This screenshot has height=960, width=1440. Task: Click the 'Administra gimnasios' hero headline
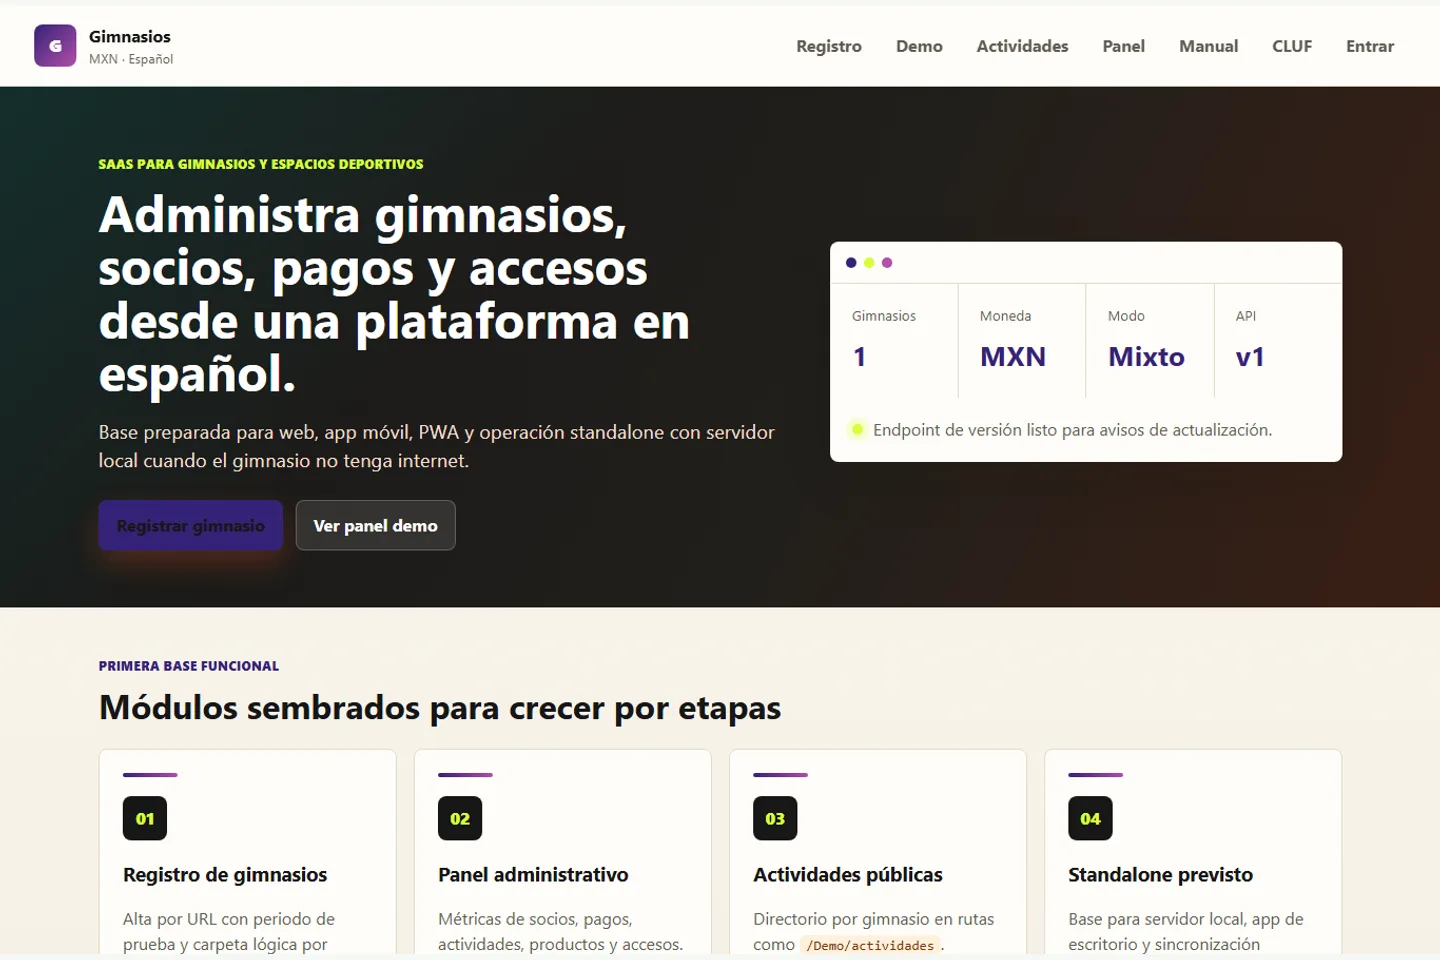click(394, 294)
